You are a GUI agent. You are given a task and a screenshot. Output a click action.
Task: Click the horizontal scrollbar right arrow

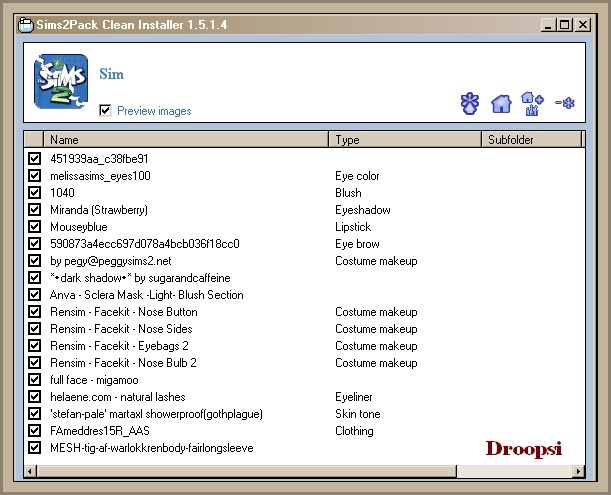coord(579,471)
